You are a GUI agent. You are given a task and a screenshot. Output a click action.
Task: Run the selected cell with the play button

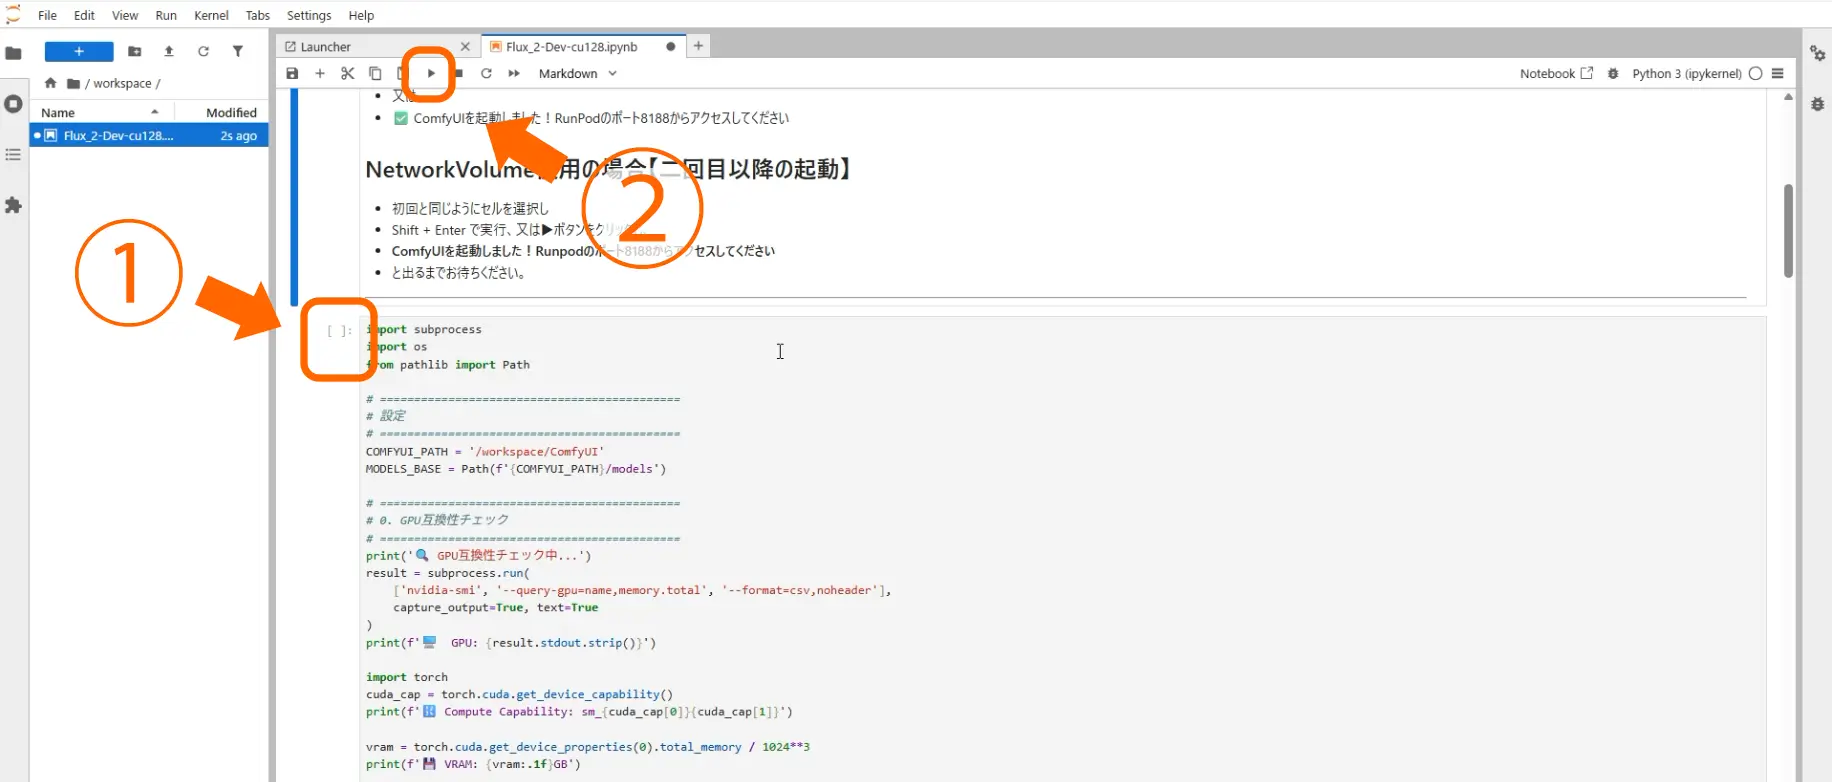tap(431, 73)
